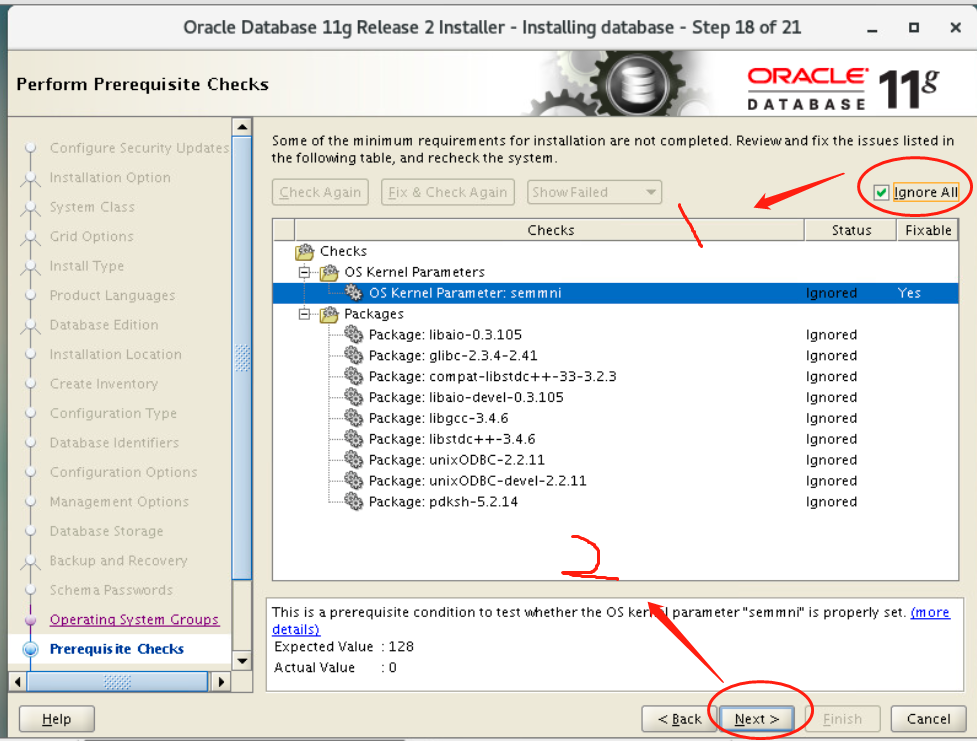Click the Checks root folder icon

305,251
